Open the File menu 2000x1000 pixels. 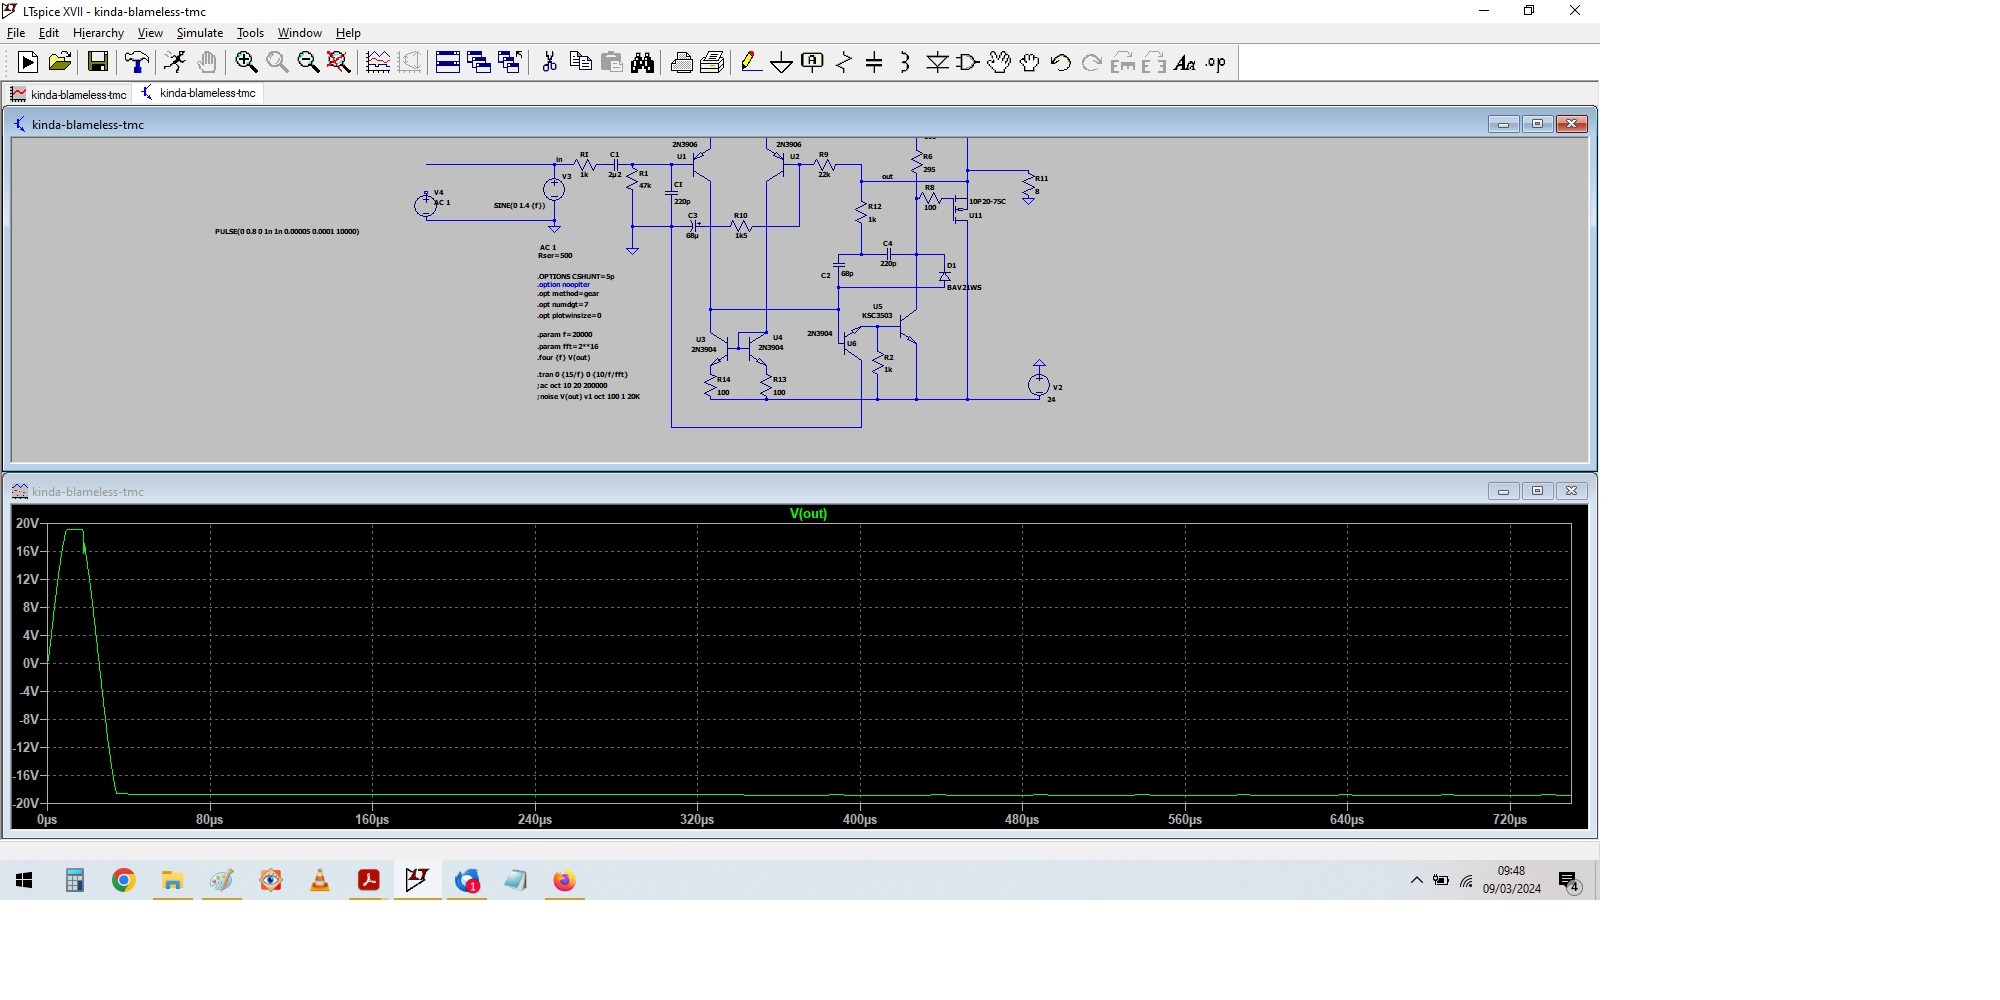[16, 33]
